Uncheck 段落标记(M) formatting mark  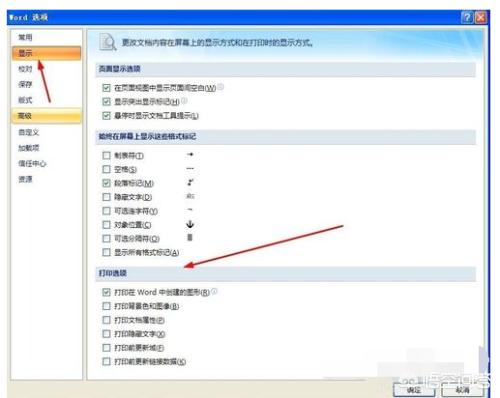click(106, 183)
